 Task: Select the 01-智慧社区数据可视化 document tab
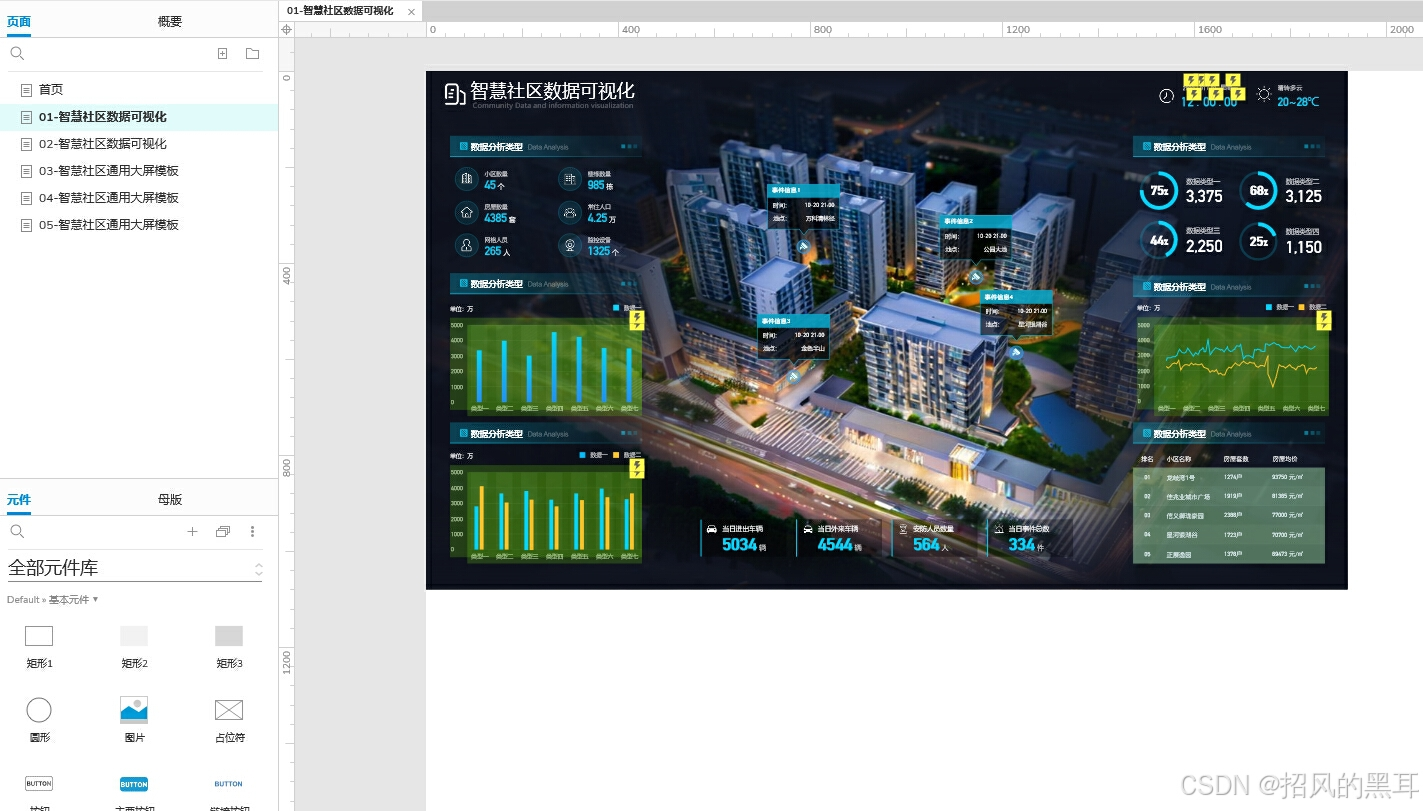340,11
